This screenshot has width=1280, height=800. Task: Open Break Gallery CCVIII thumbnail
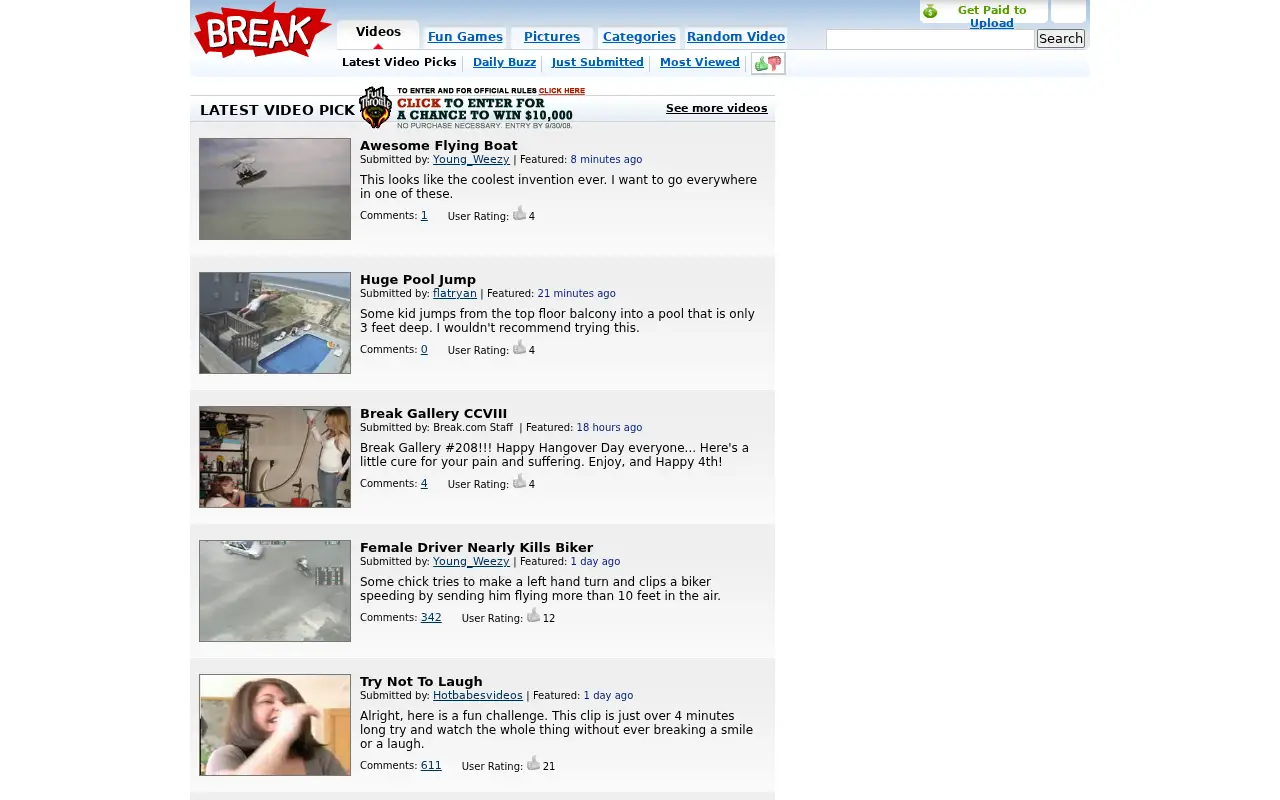click(275, 457)
